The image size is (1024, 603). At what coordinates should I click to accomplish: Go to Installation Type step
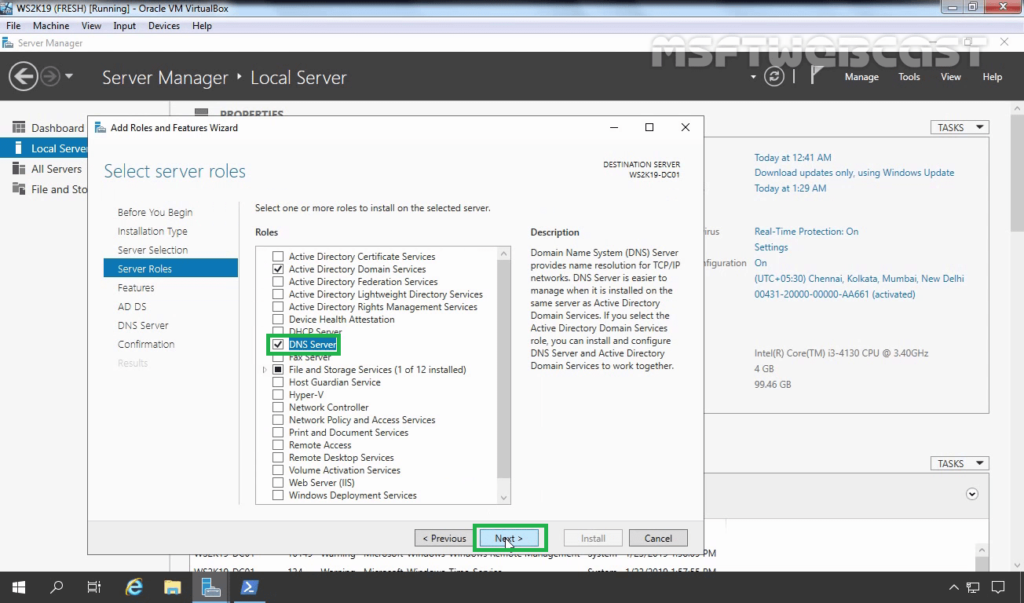[152, 231]
